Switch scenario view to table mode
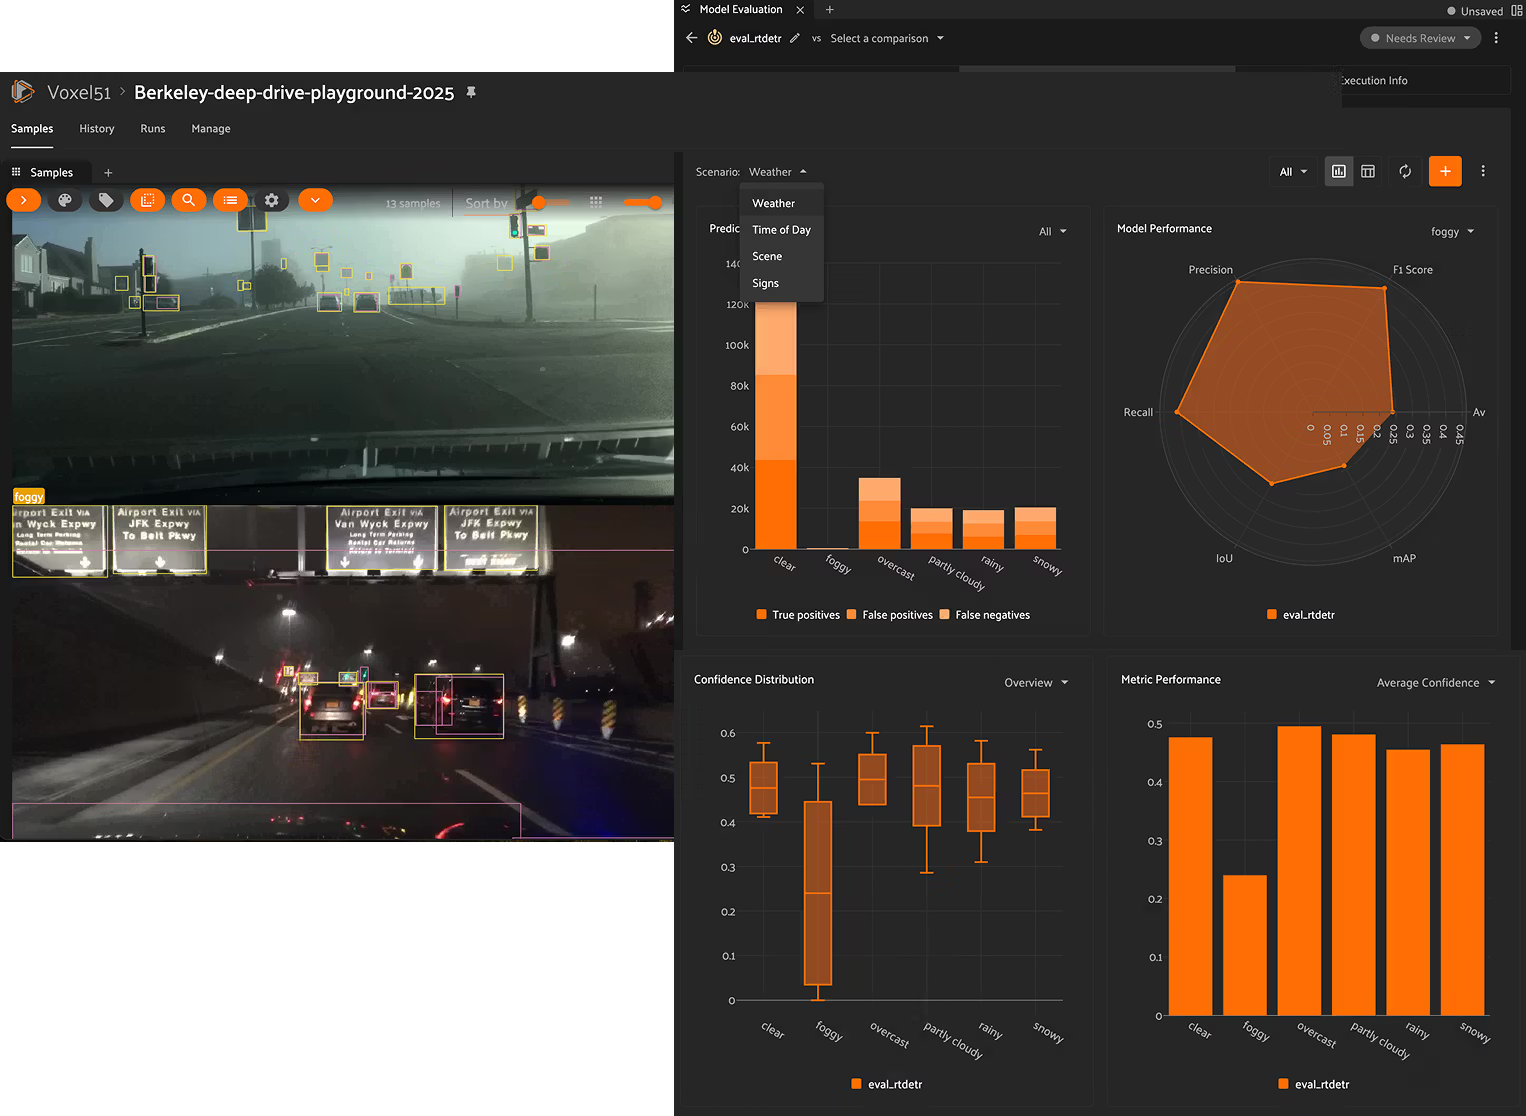Viewport: 1526px width, 1116px height. (1368, 171)
